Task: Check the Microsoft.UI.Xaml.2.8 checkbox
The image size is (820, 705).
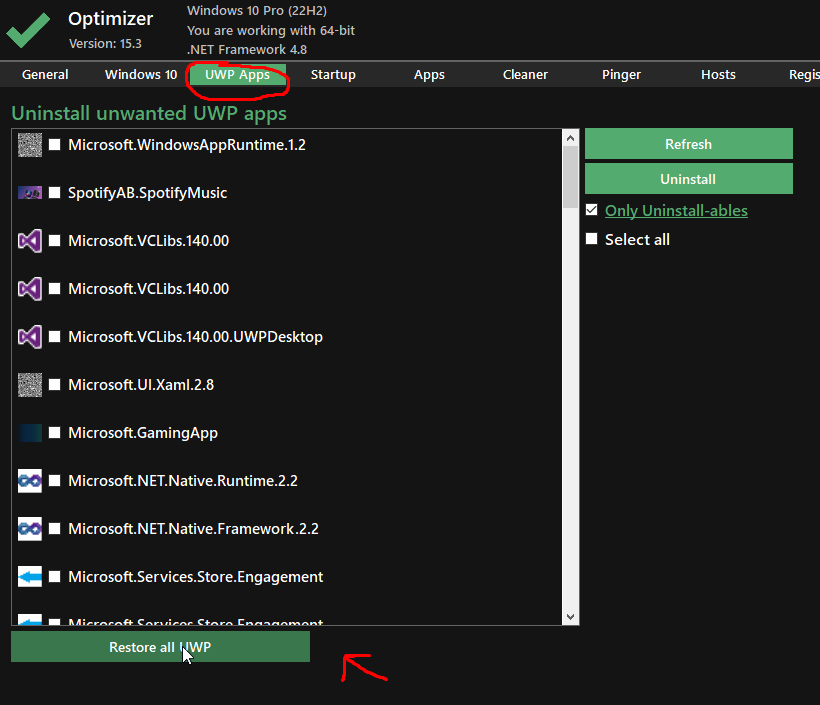Action: tap(54, 385)
